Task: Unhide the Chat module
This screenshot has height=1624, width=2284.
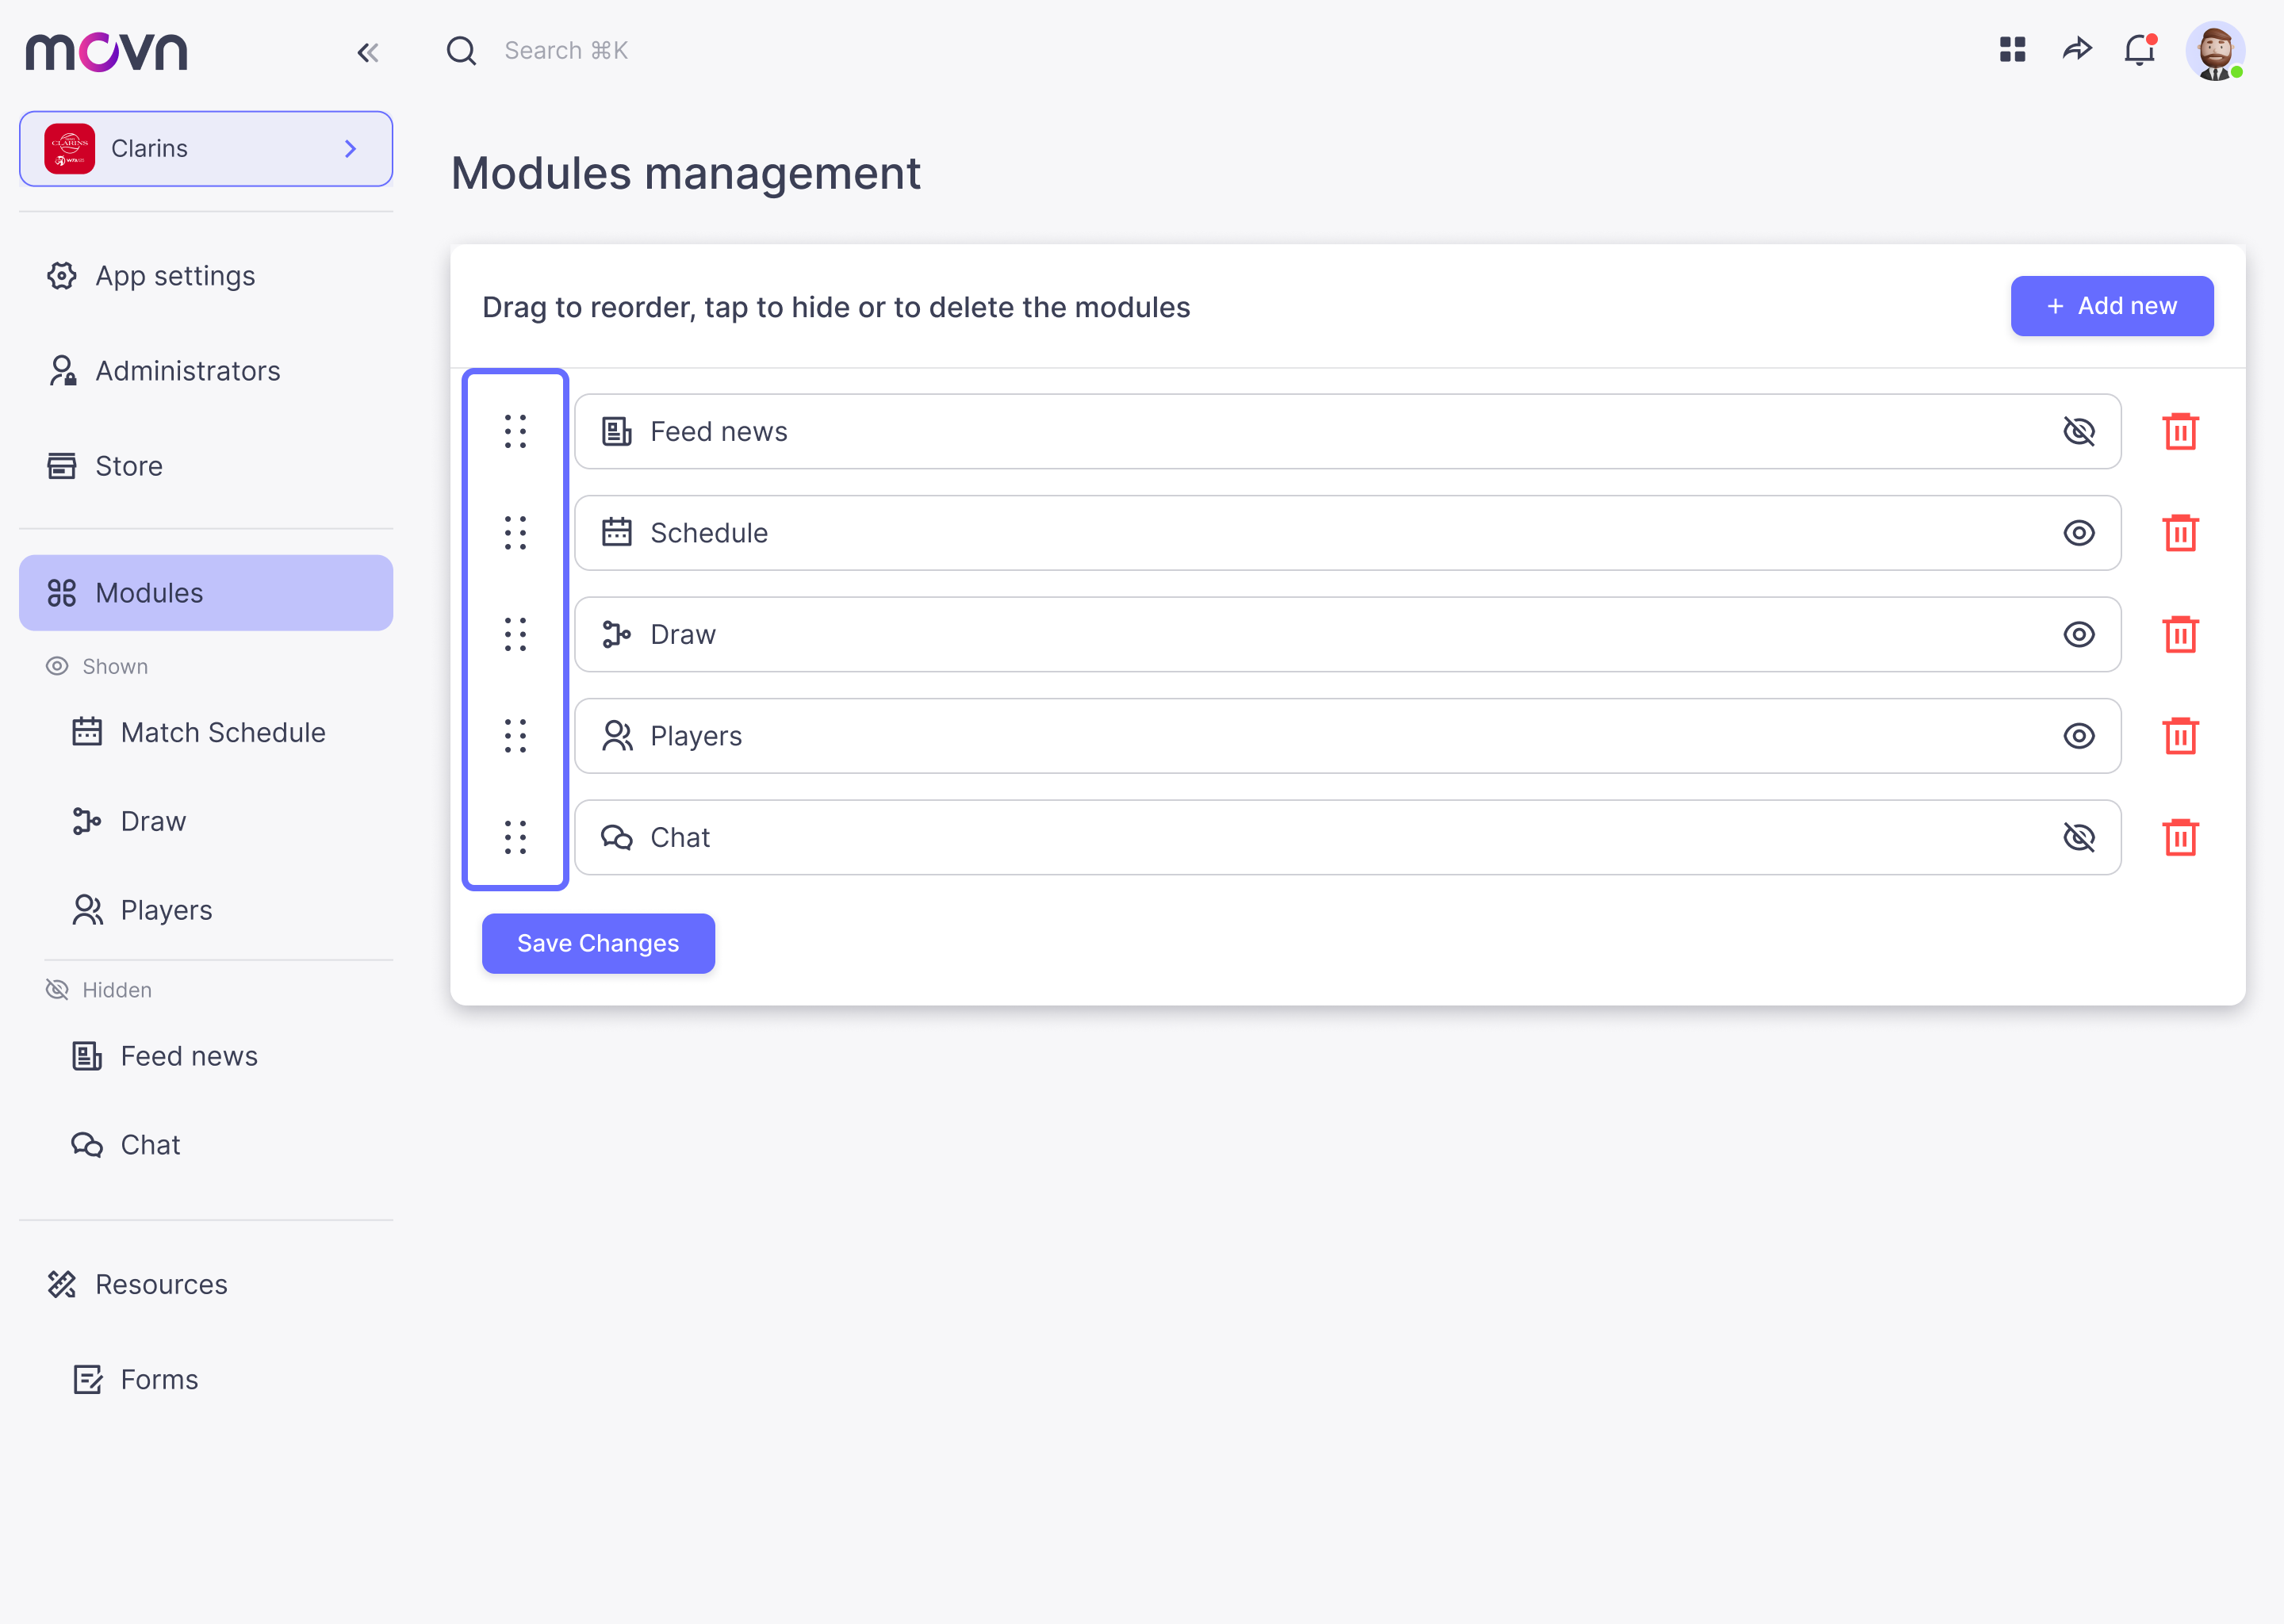Action: click(2078, 838)
